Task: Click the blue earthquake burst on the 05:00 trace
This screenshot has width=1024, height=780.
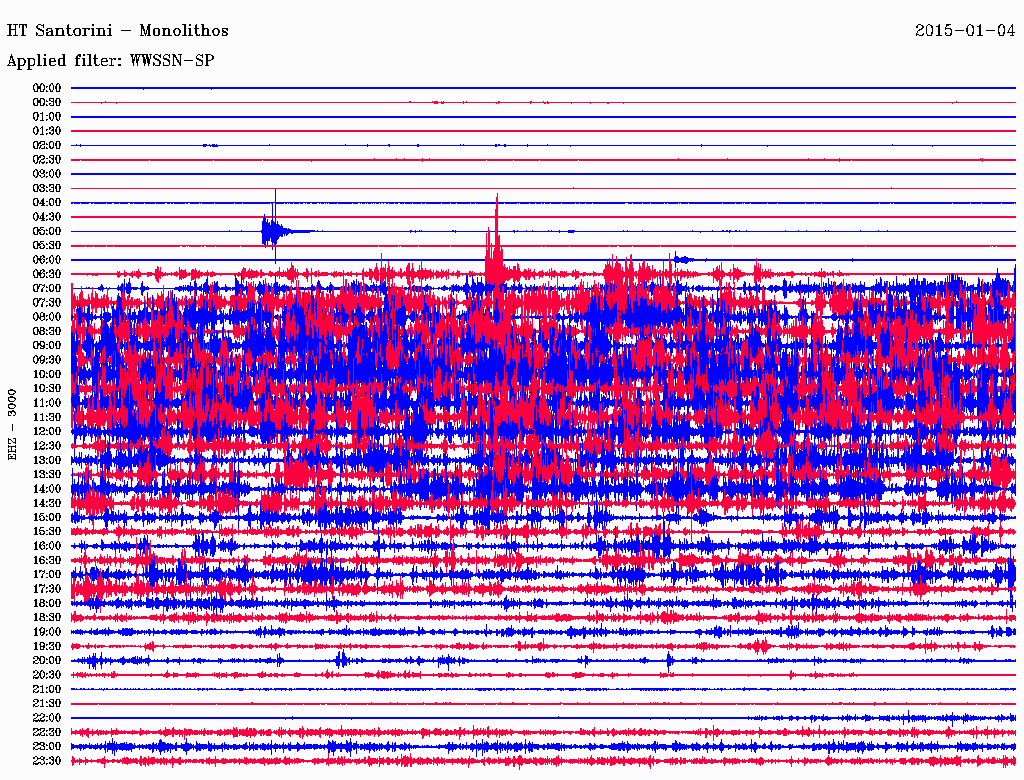Action: (x=274, y=230)
